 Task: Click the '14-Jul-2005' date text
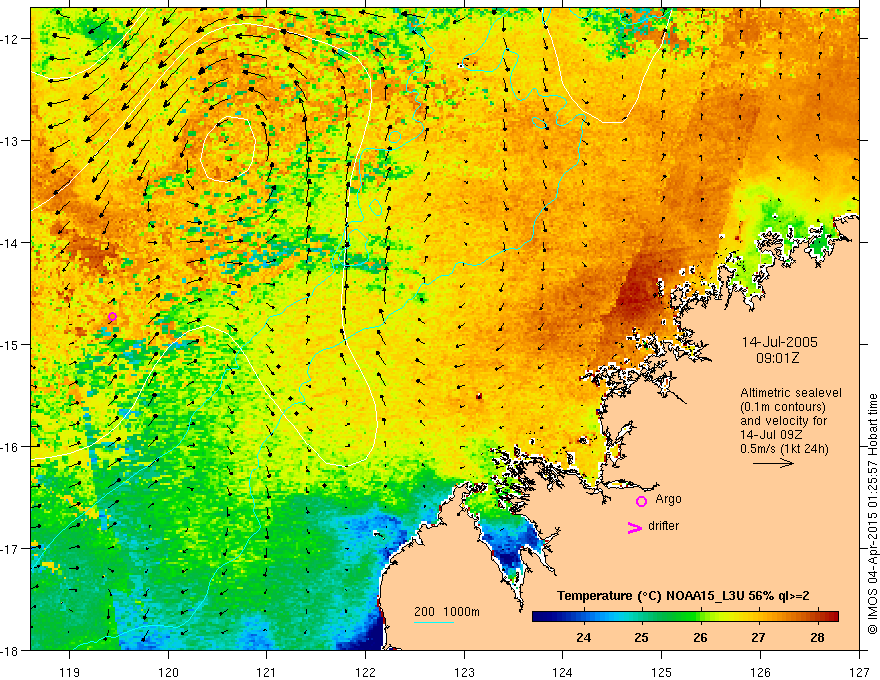coord(780,342)
